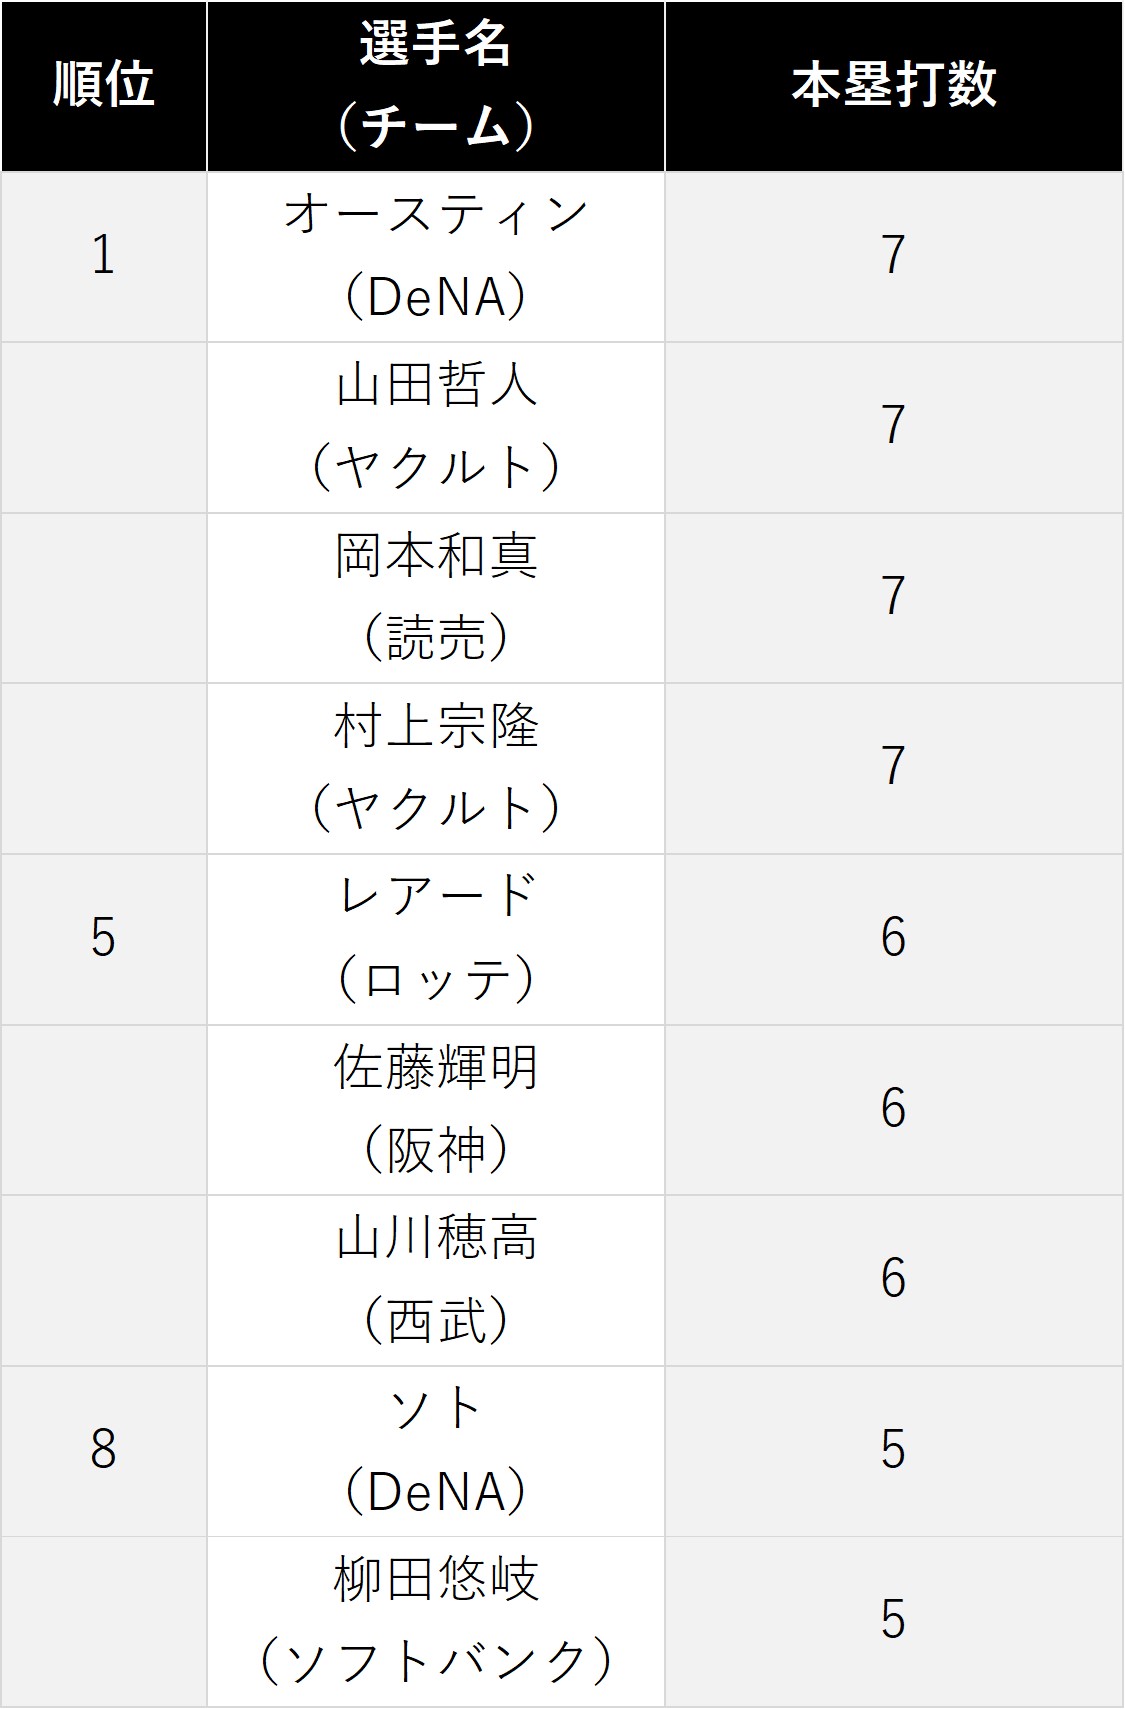This screenshot has height=1709, width=1125.
Task: Click 柳田悠岐's home run count 5
Action: tap(894, 1621)
